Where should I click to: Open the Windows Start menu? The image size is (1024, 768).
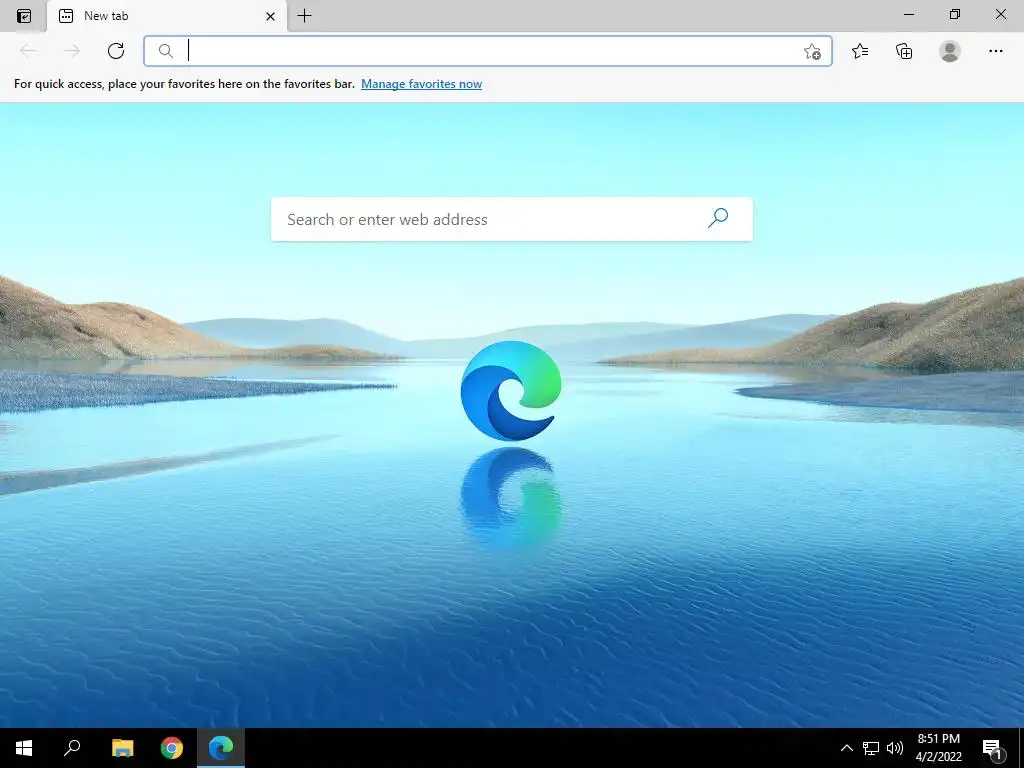click(24, 748)
